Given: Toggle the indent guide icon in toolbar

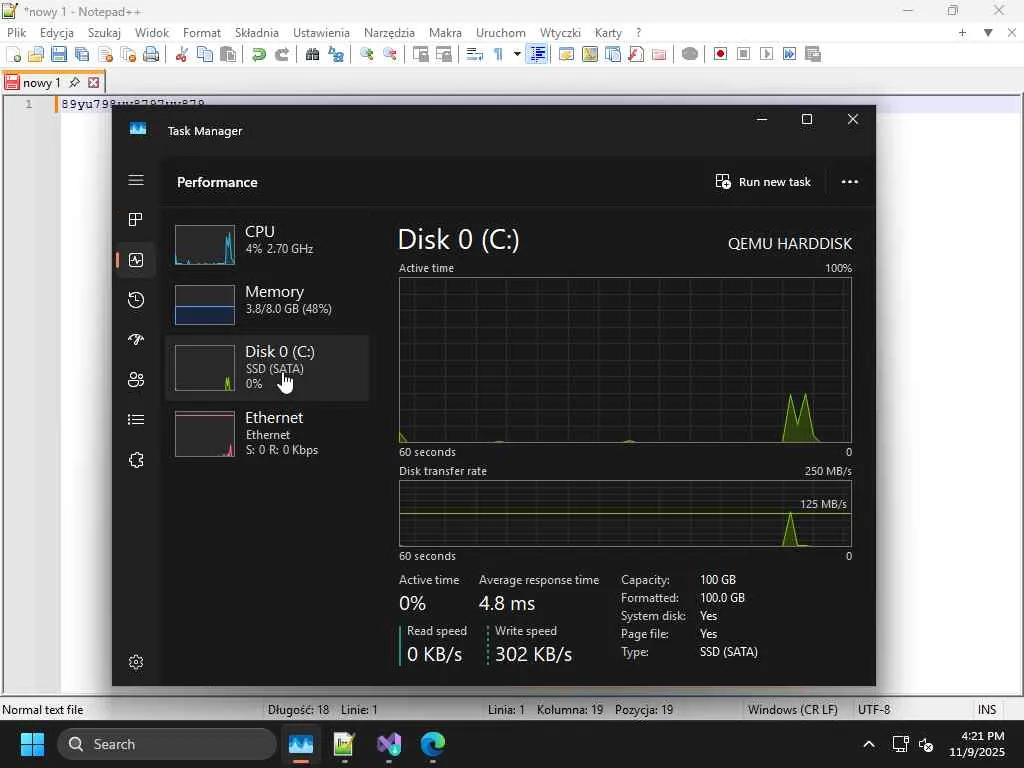Looking at the screenshot, I should [537, 54].
